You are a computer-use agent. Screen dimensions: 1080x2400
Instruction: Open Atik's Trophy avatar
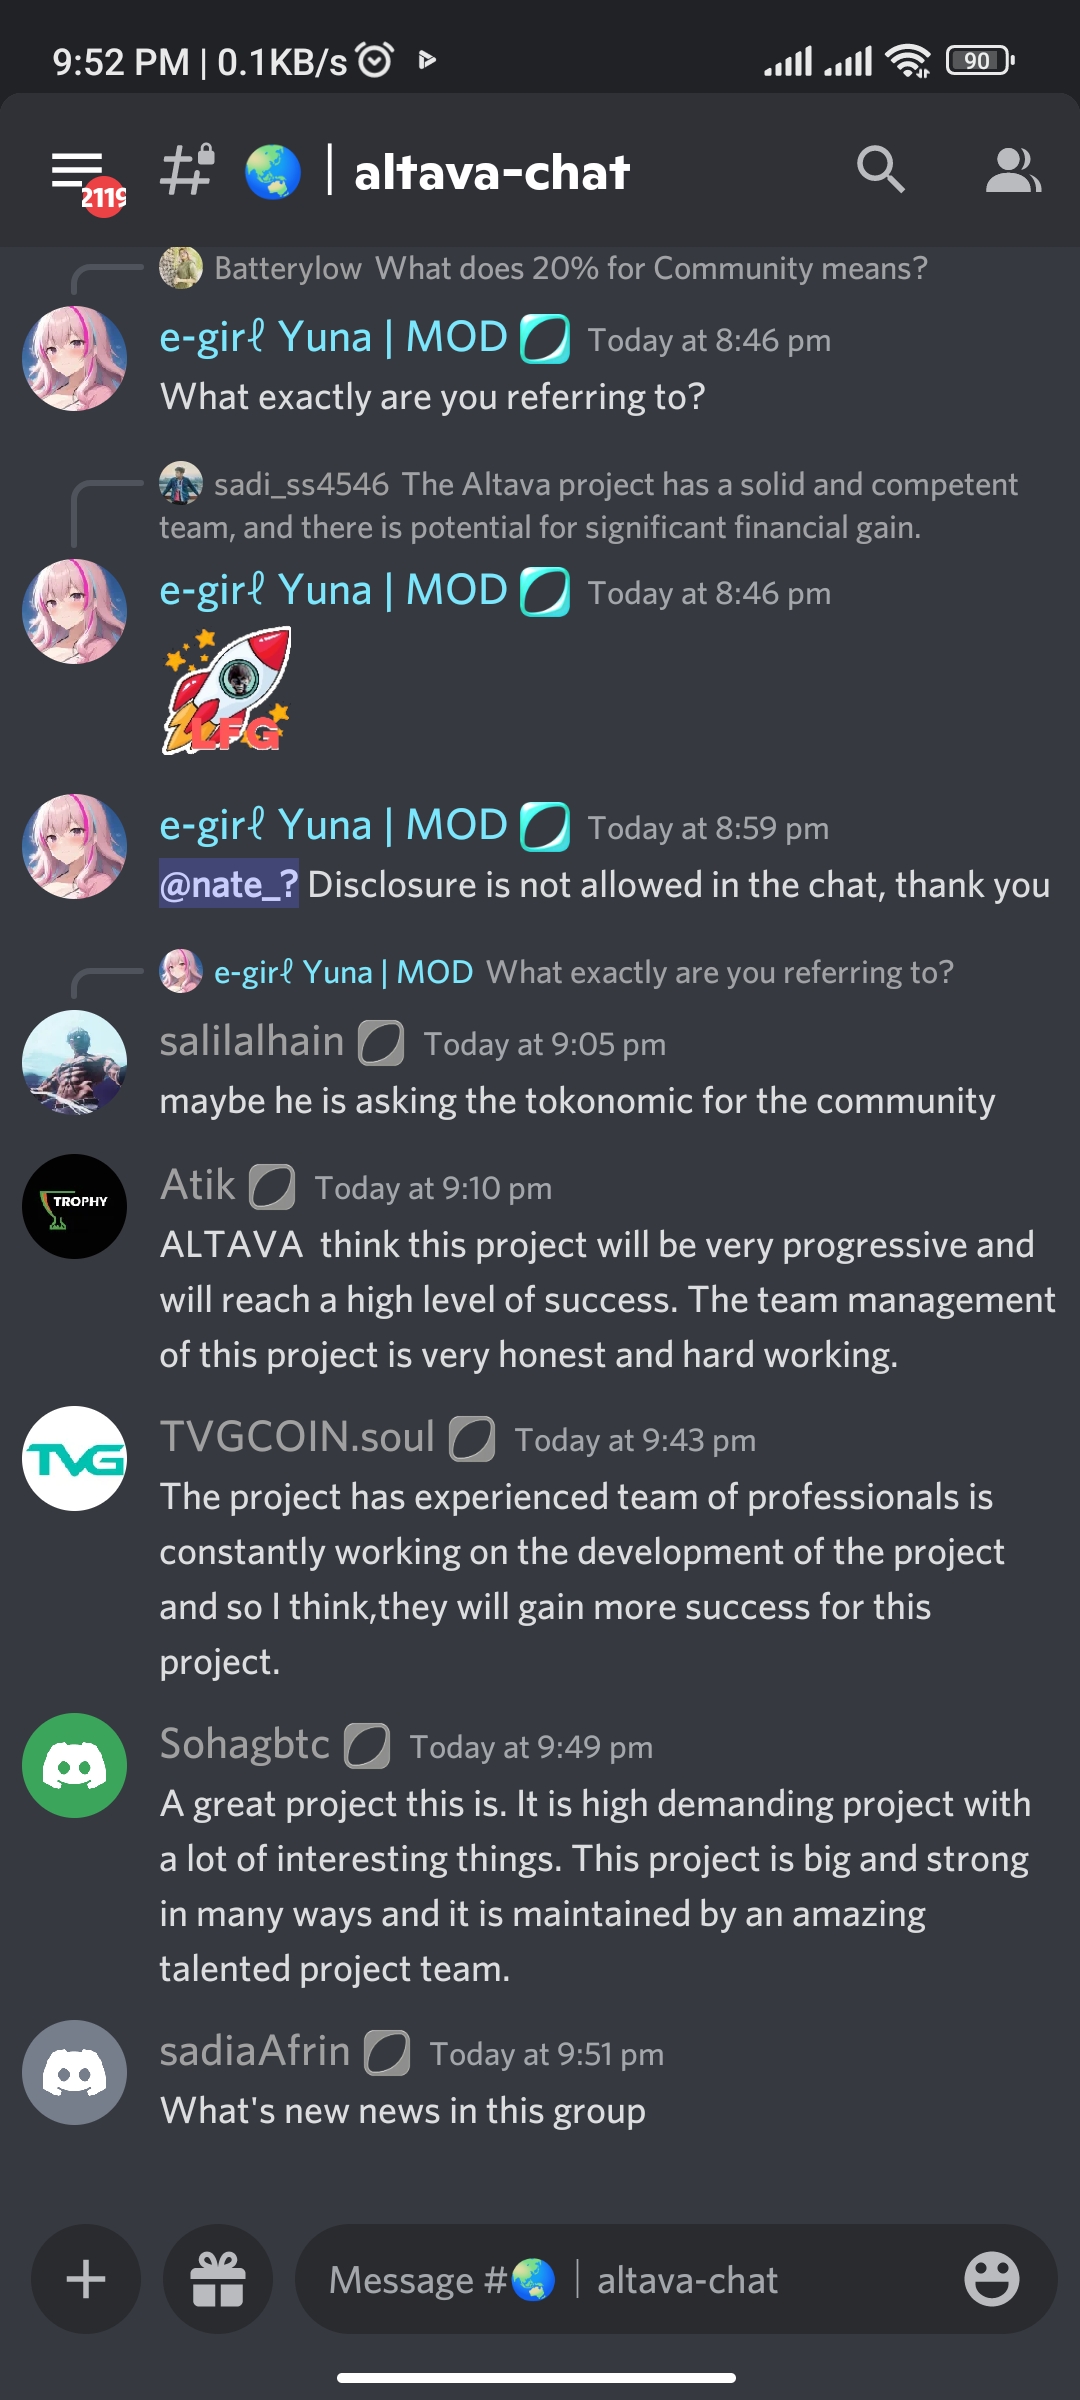tap(75, 1206)
